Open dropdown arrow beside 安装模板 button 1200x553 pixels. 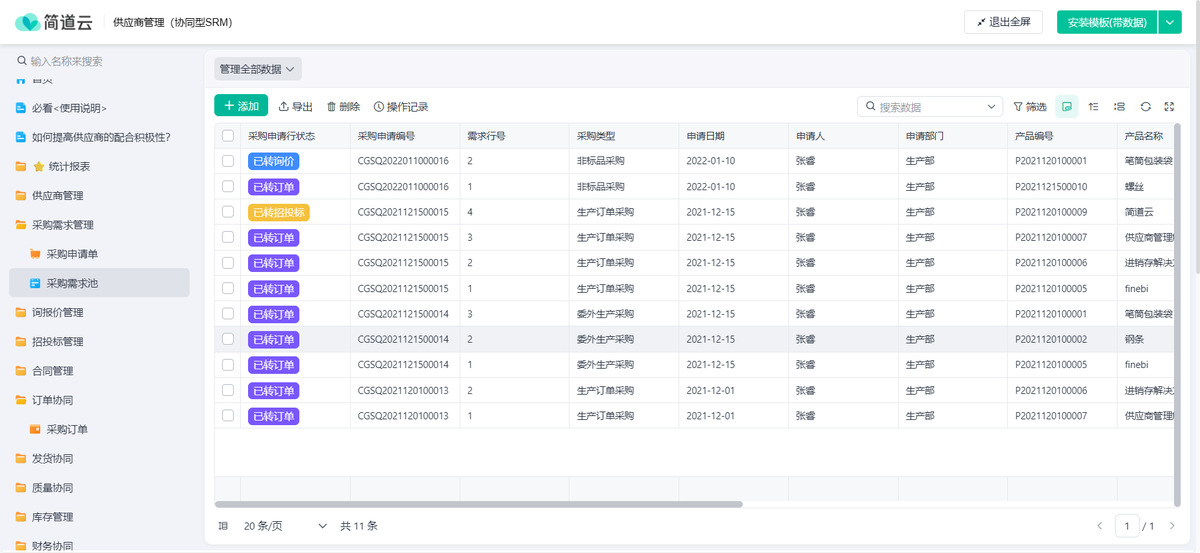point(1170,22)
